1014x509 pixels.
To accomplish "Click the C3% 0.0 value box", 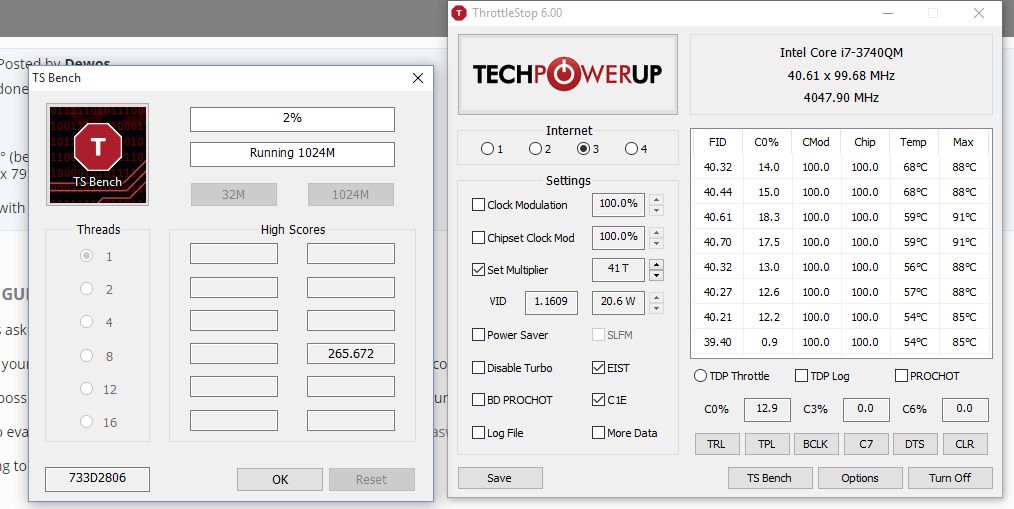I will [865, 409].
